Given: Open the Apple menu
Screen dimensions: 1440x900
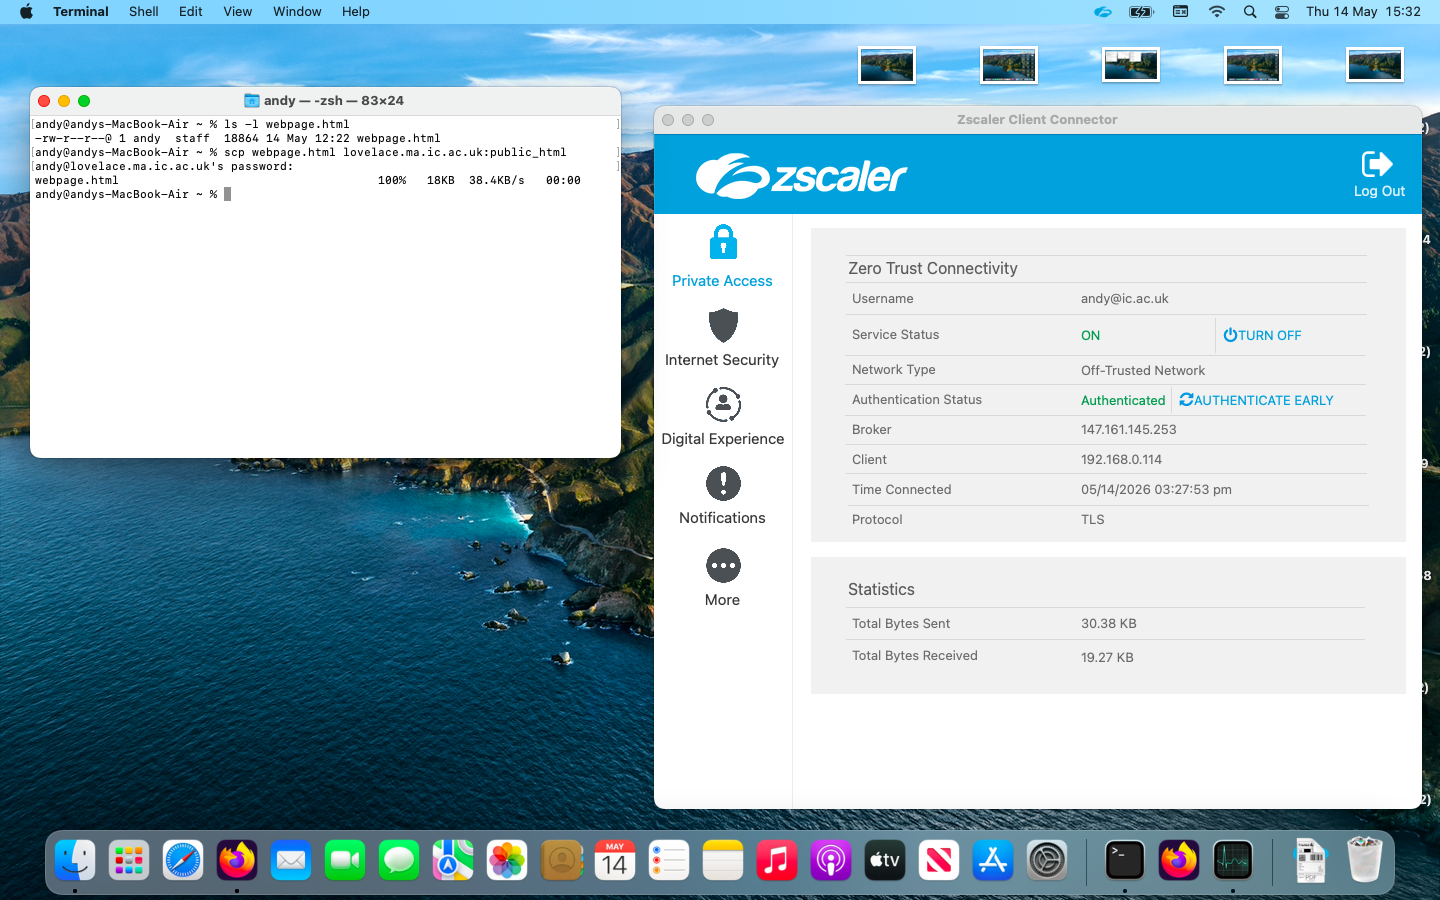Looking at the screenshot, I should (26, 12).
